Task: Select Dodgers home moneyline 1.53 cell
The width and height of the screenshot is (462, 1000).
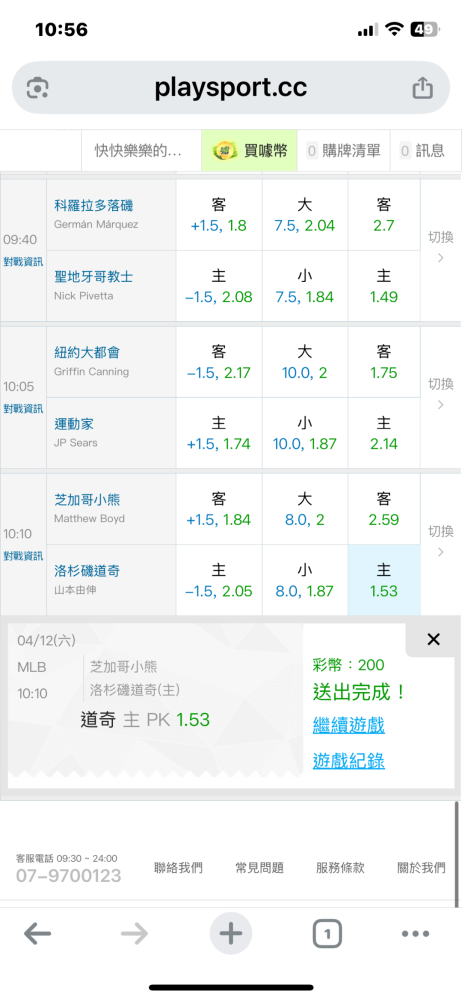Action: pyautogui.click(x=384, y=580)
